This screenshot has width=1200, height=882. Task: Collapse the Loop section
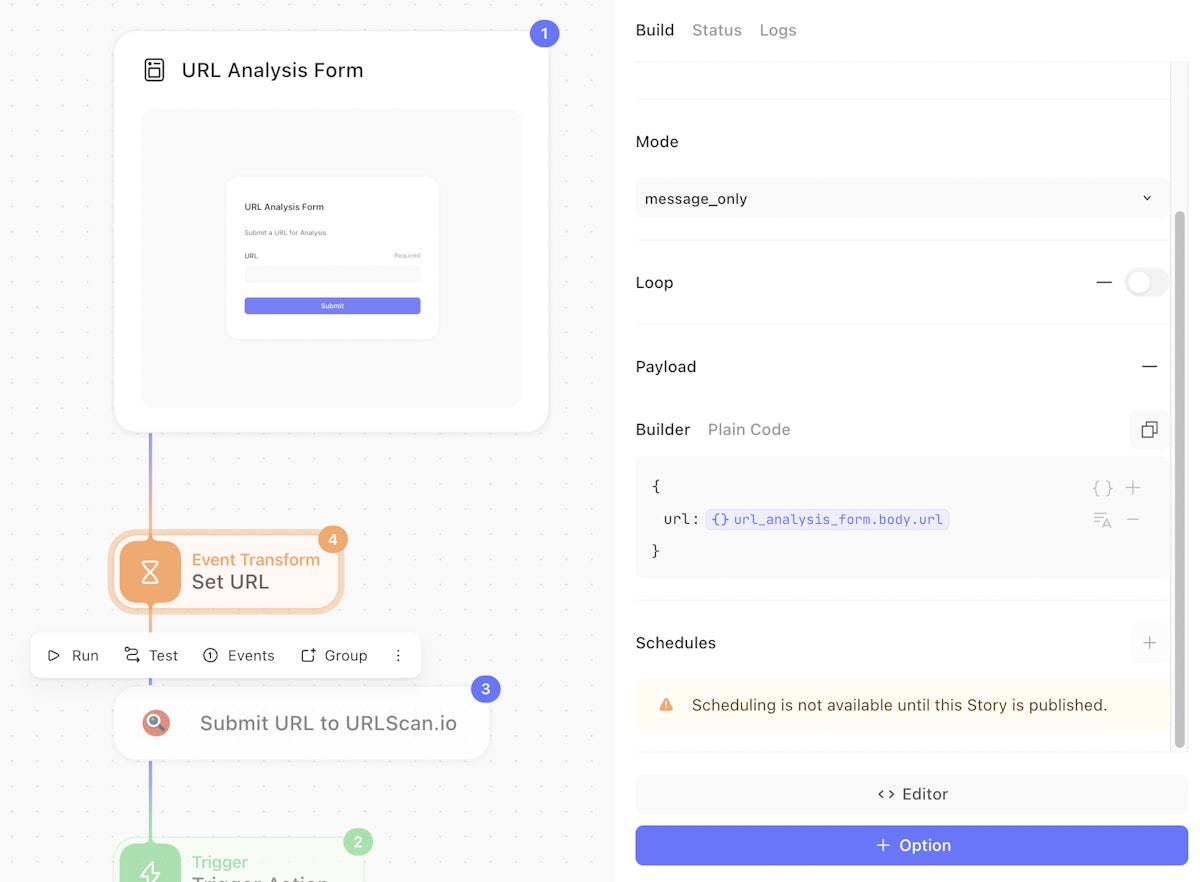click(x=1104, y=283)
